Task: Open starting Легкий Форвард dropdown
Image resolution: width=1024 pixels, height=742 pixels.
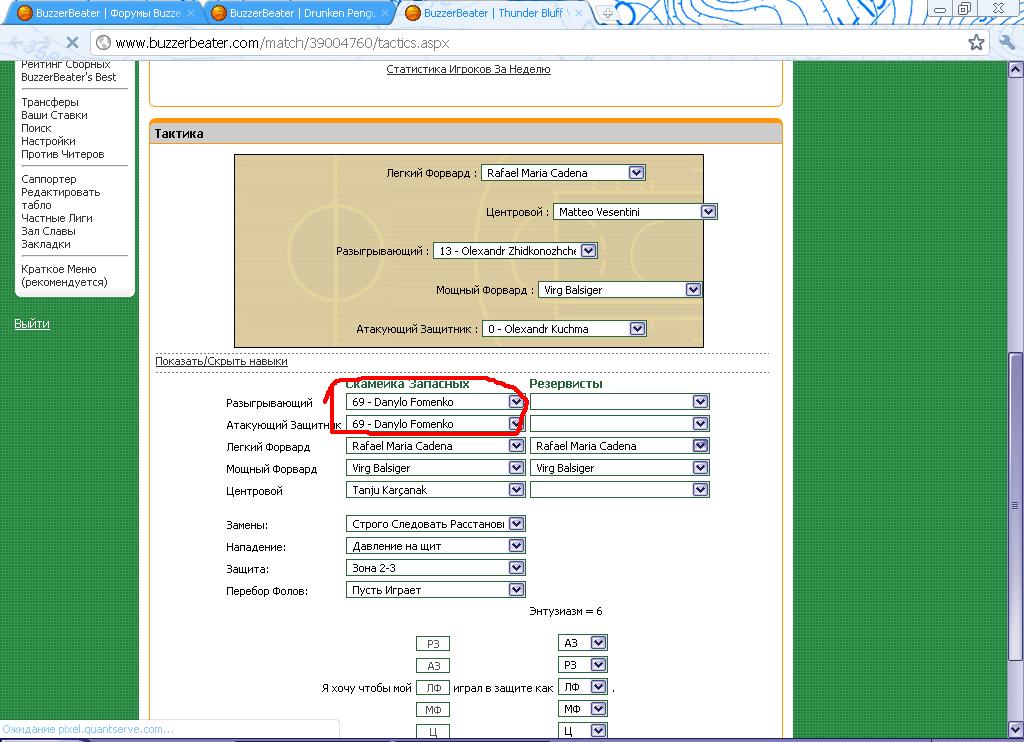Action: pyautogui.click(x=563, y=173)
